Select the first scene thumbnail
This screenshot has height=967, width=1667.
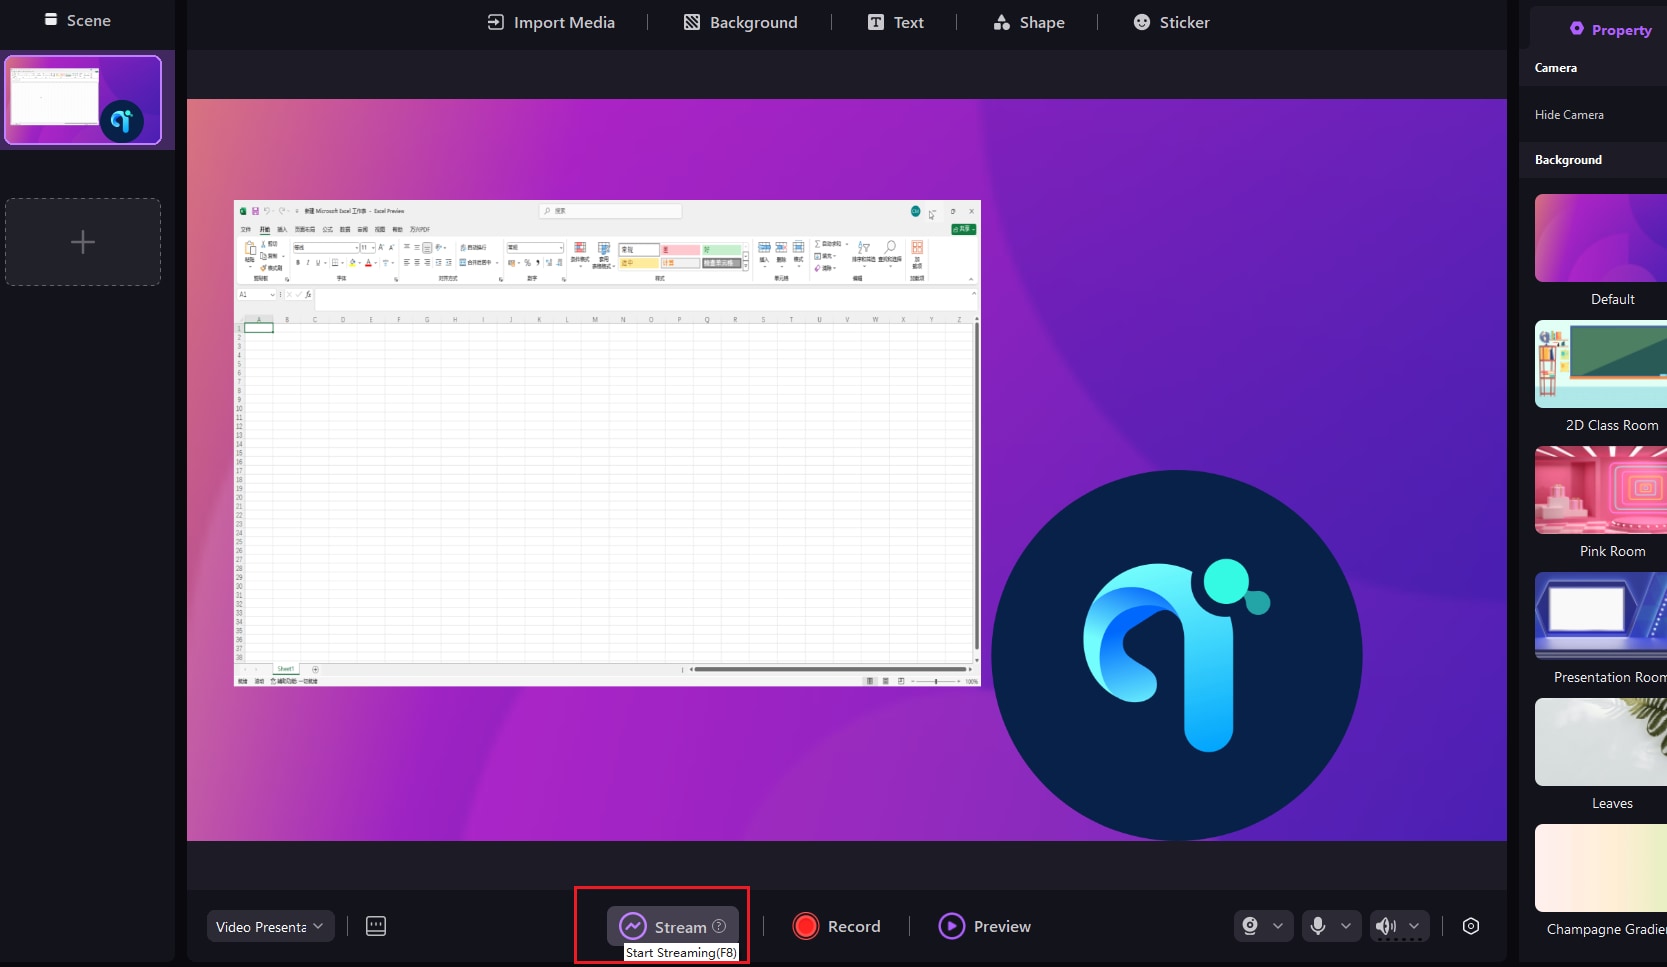83,100
